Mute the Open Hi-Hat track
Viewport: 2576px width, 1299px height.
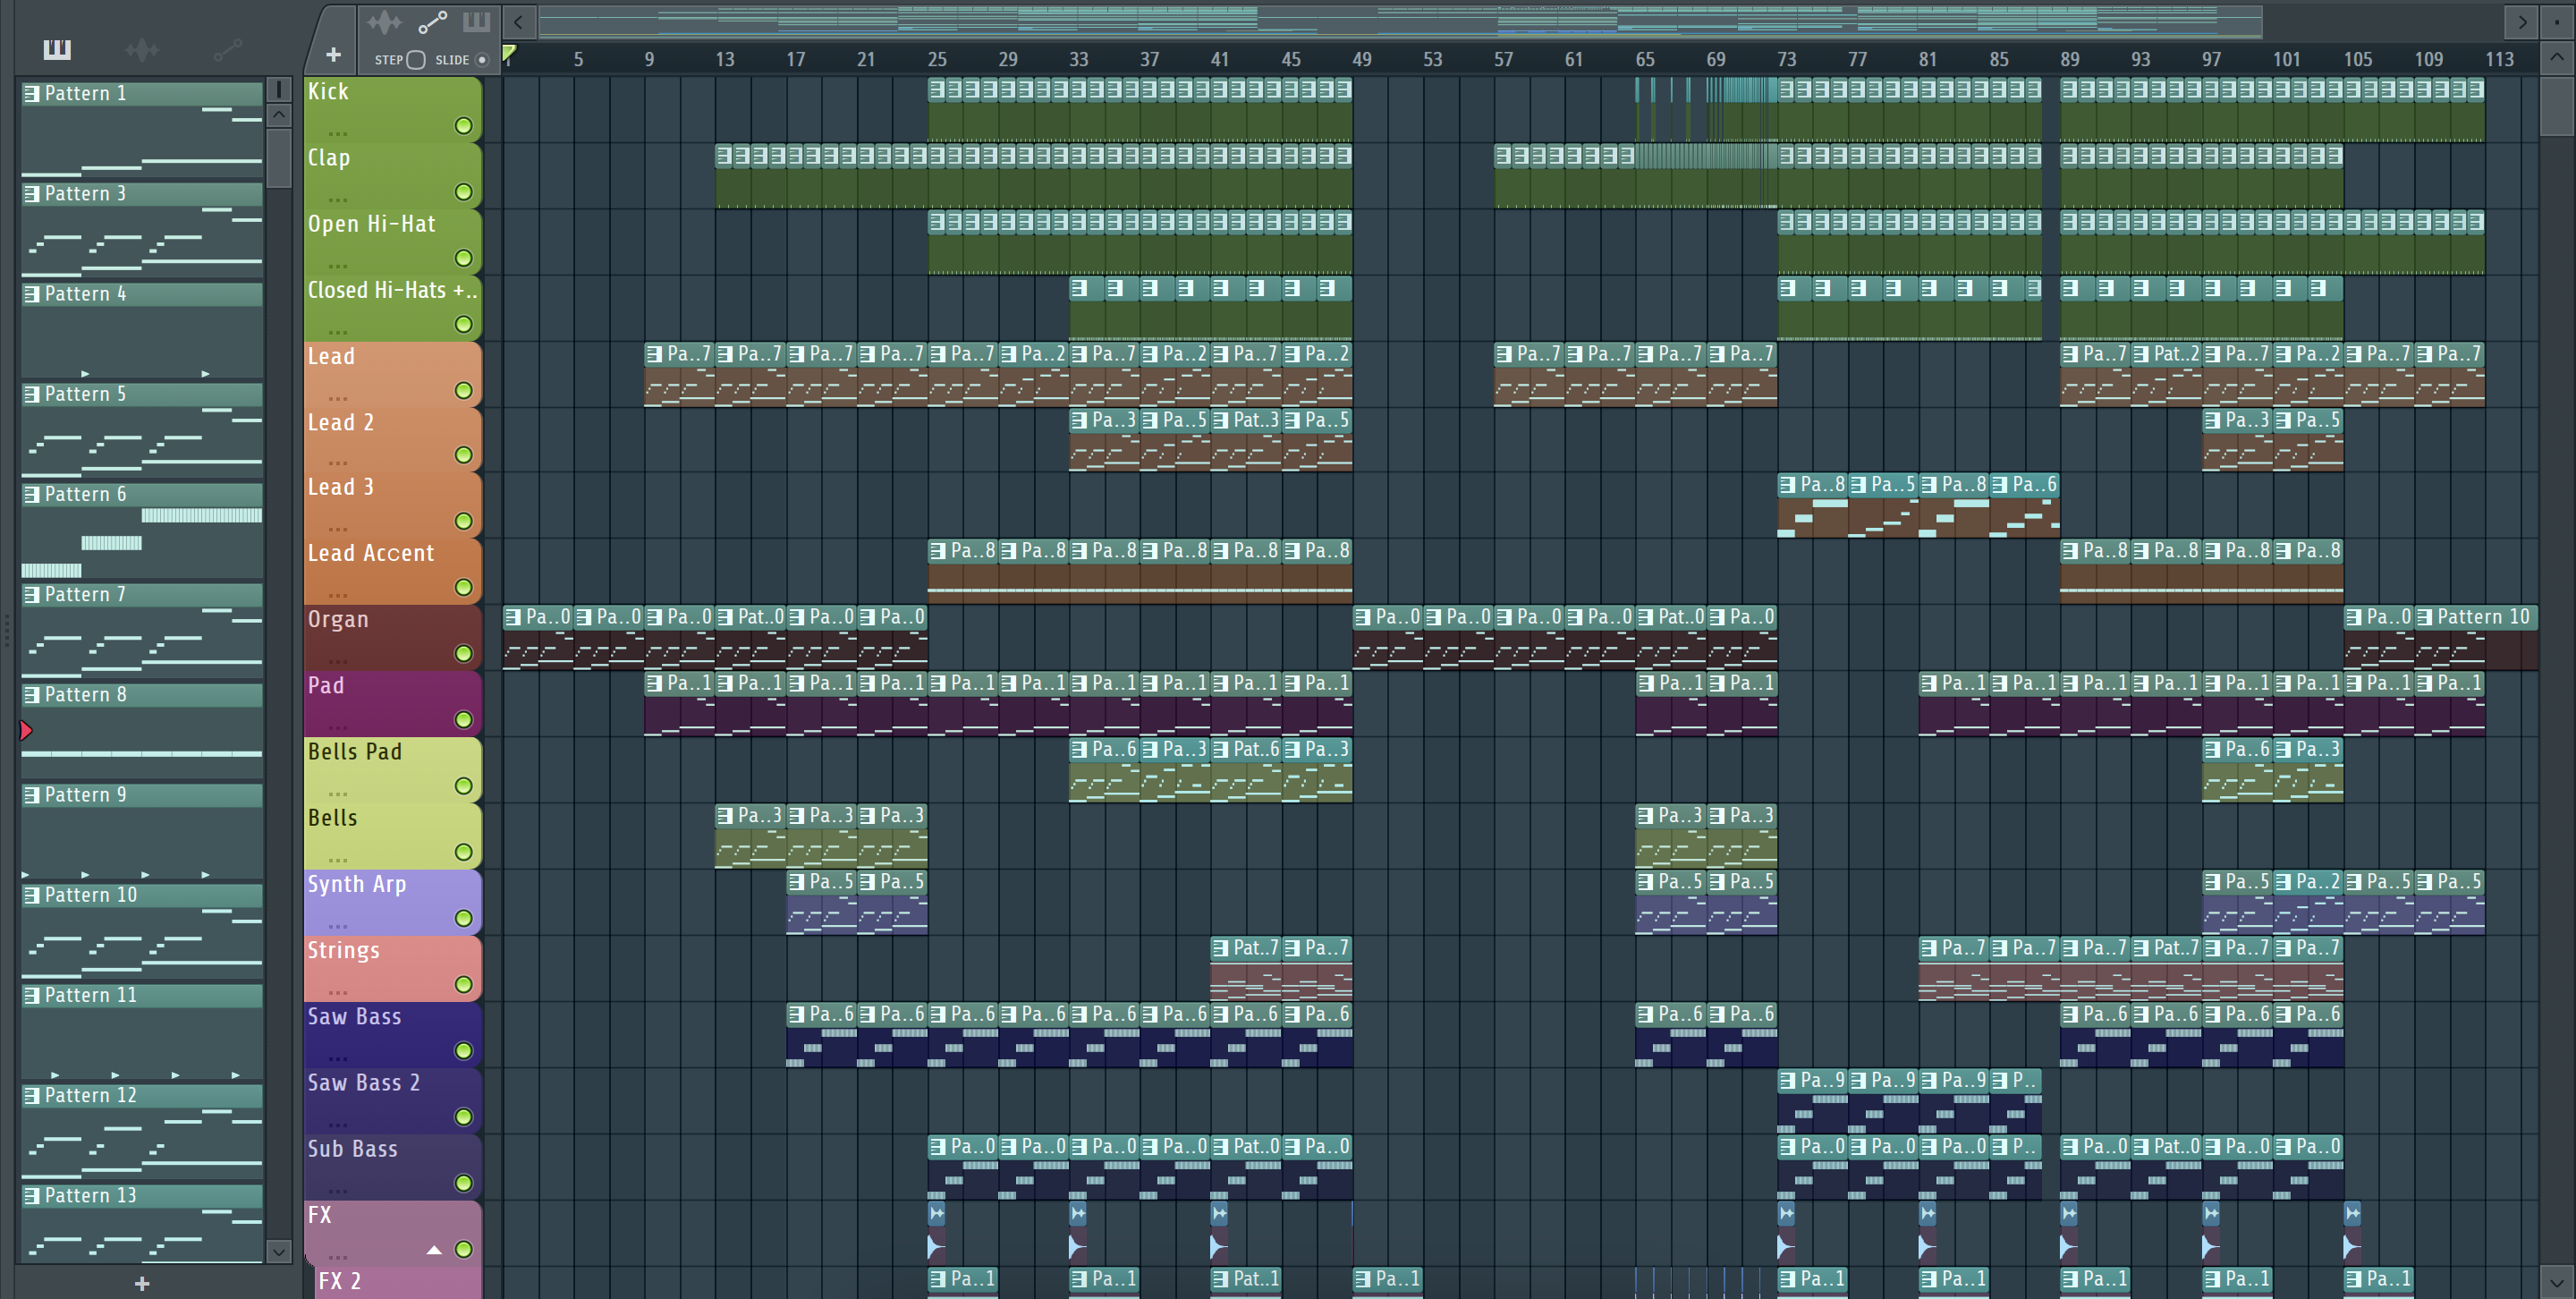pos(463,258)
